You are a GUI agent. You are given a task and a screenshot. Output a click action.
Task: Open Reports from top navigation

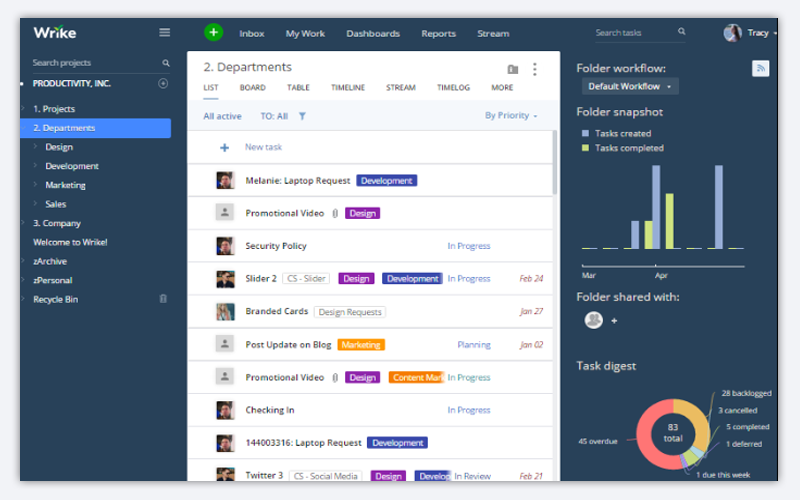(x=438, y=34)
